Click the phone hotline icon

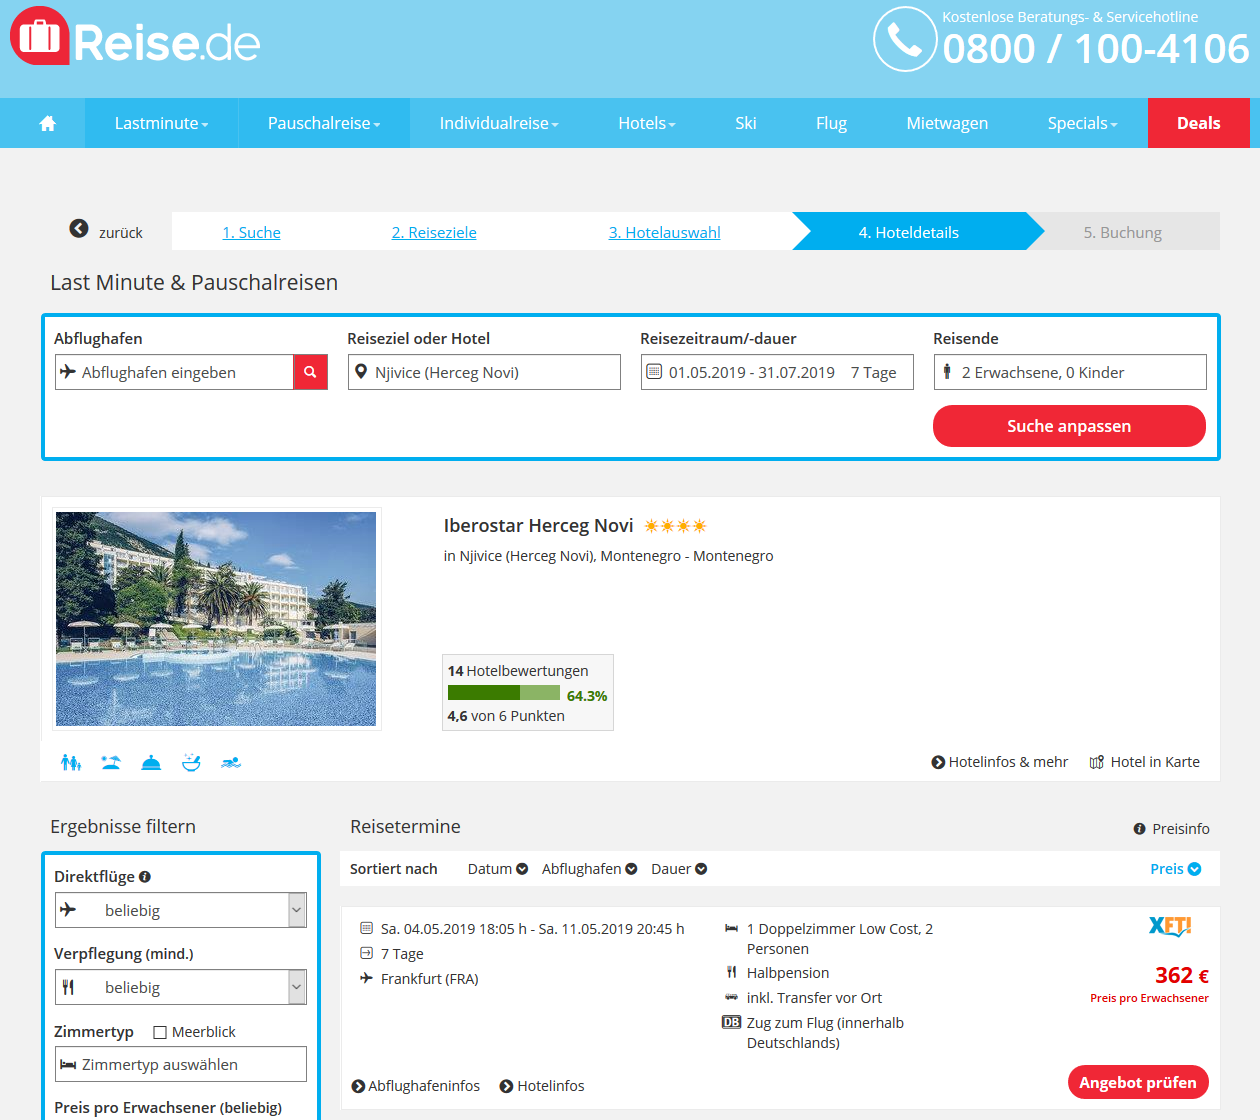tap(905, 39)
